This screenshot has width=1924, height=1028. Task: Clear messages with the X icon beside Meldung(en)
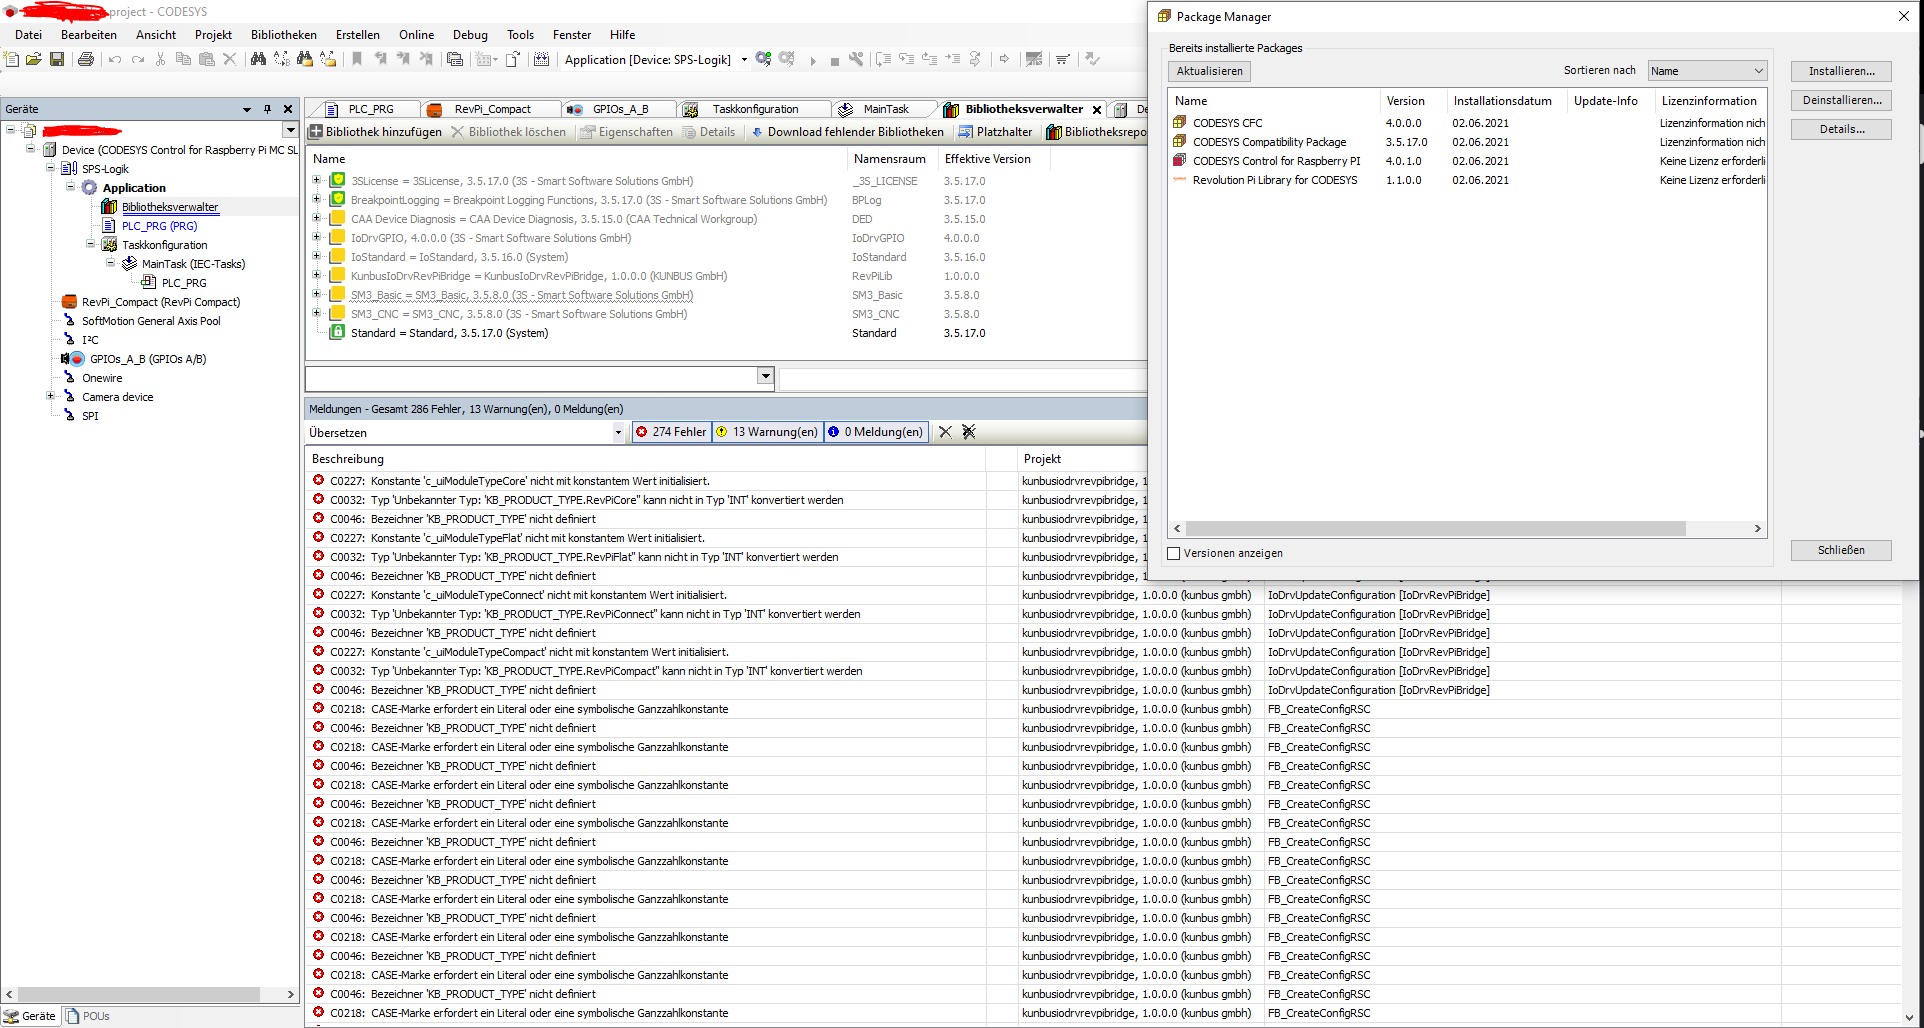coord(945,432)
